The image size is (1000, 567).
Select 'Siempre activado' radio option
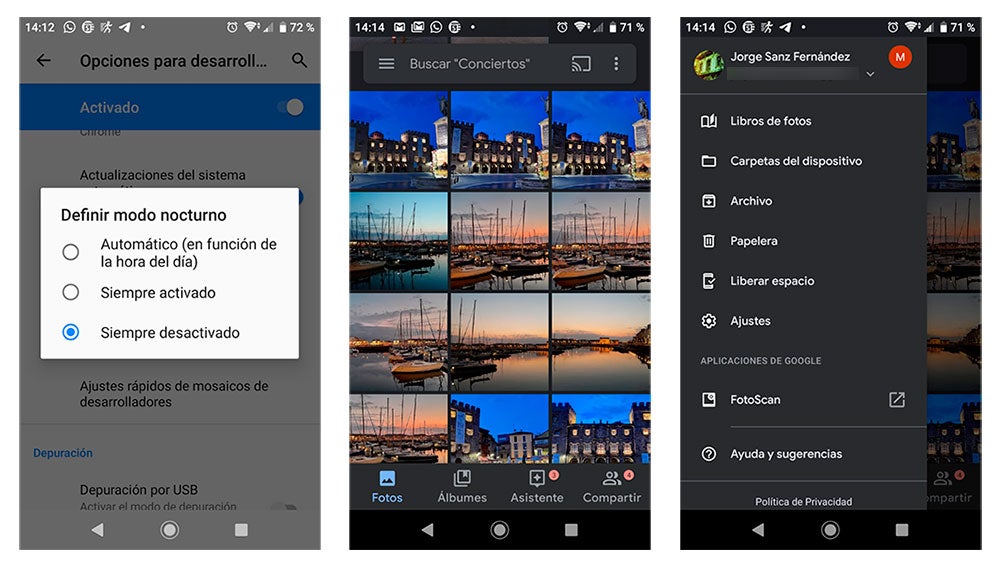71,293
